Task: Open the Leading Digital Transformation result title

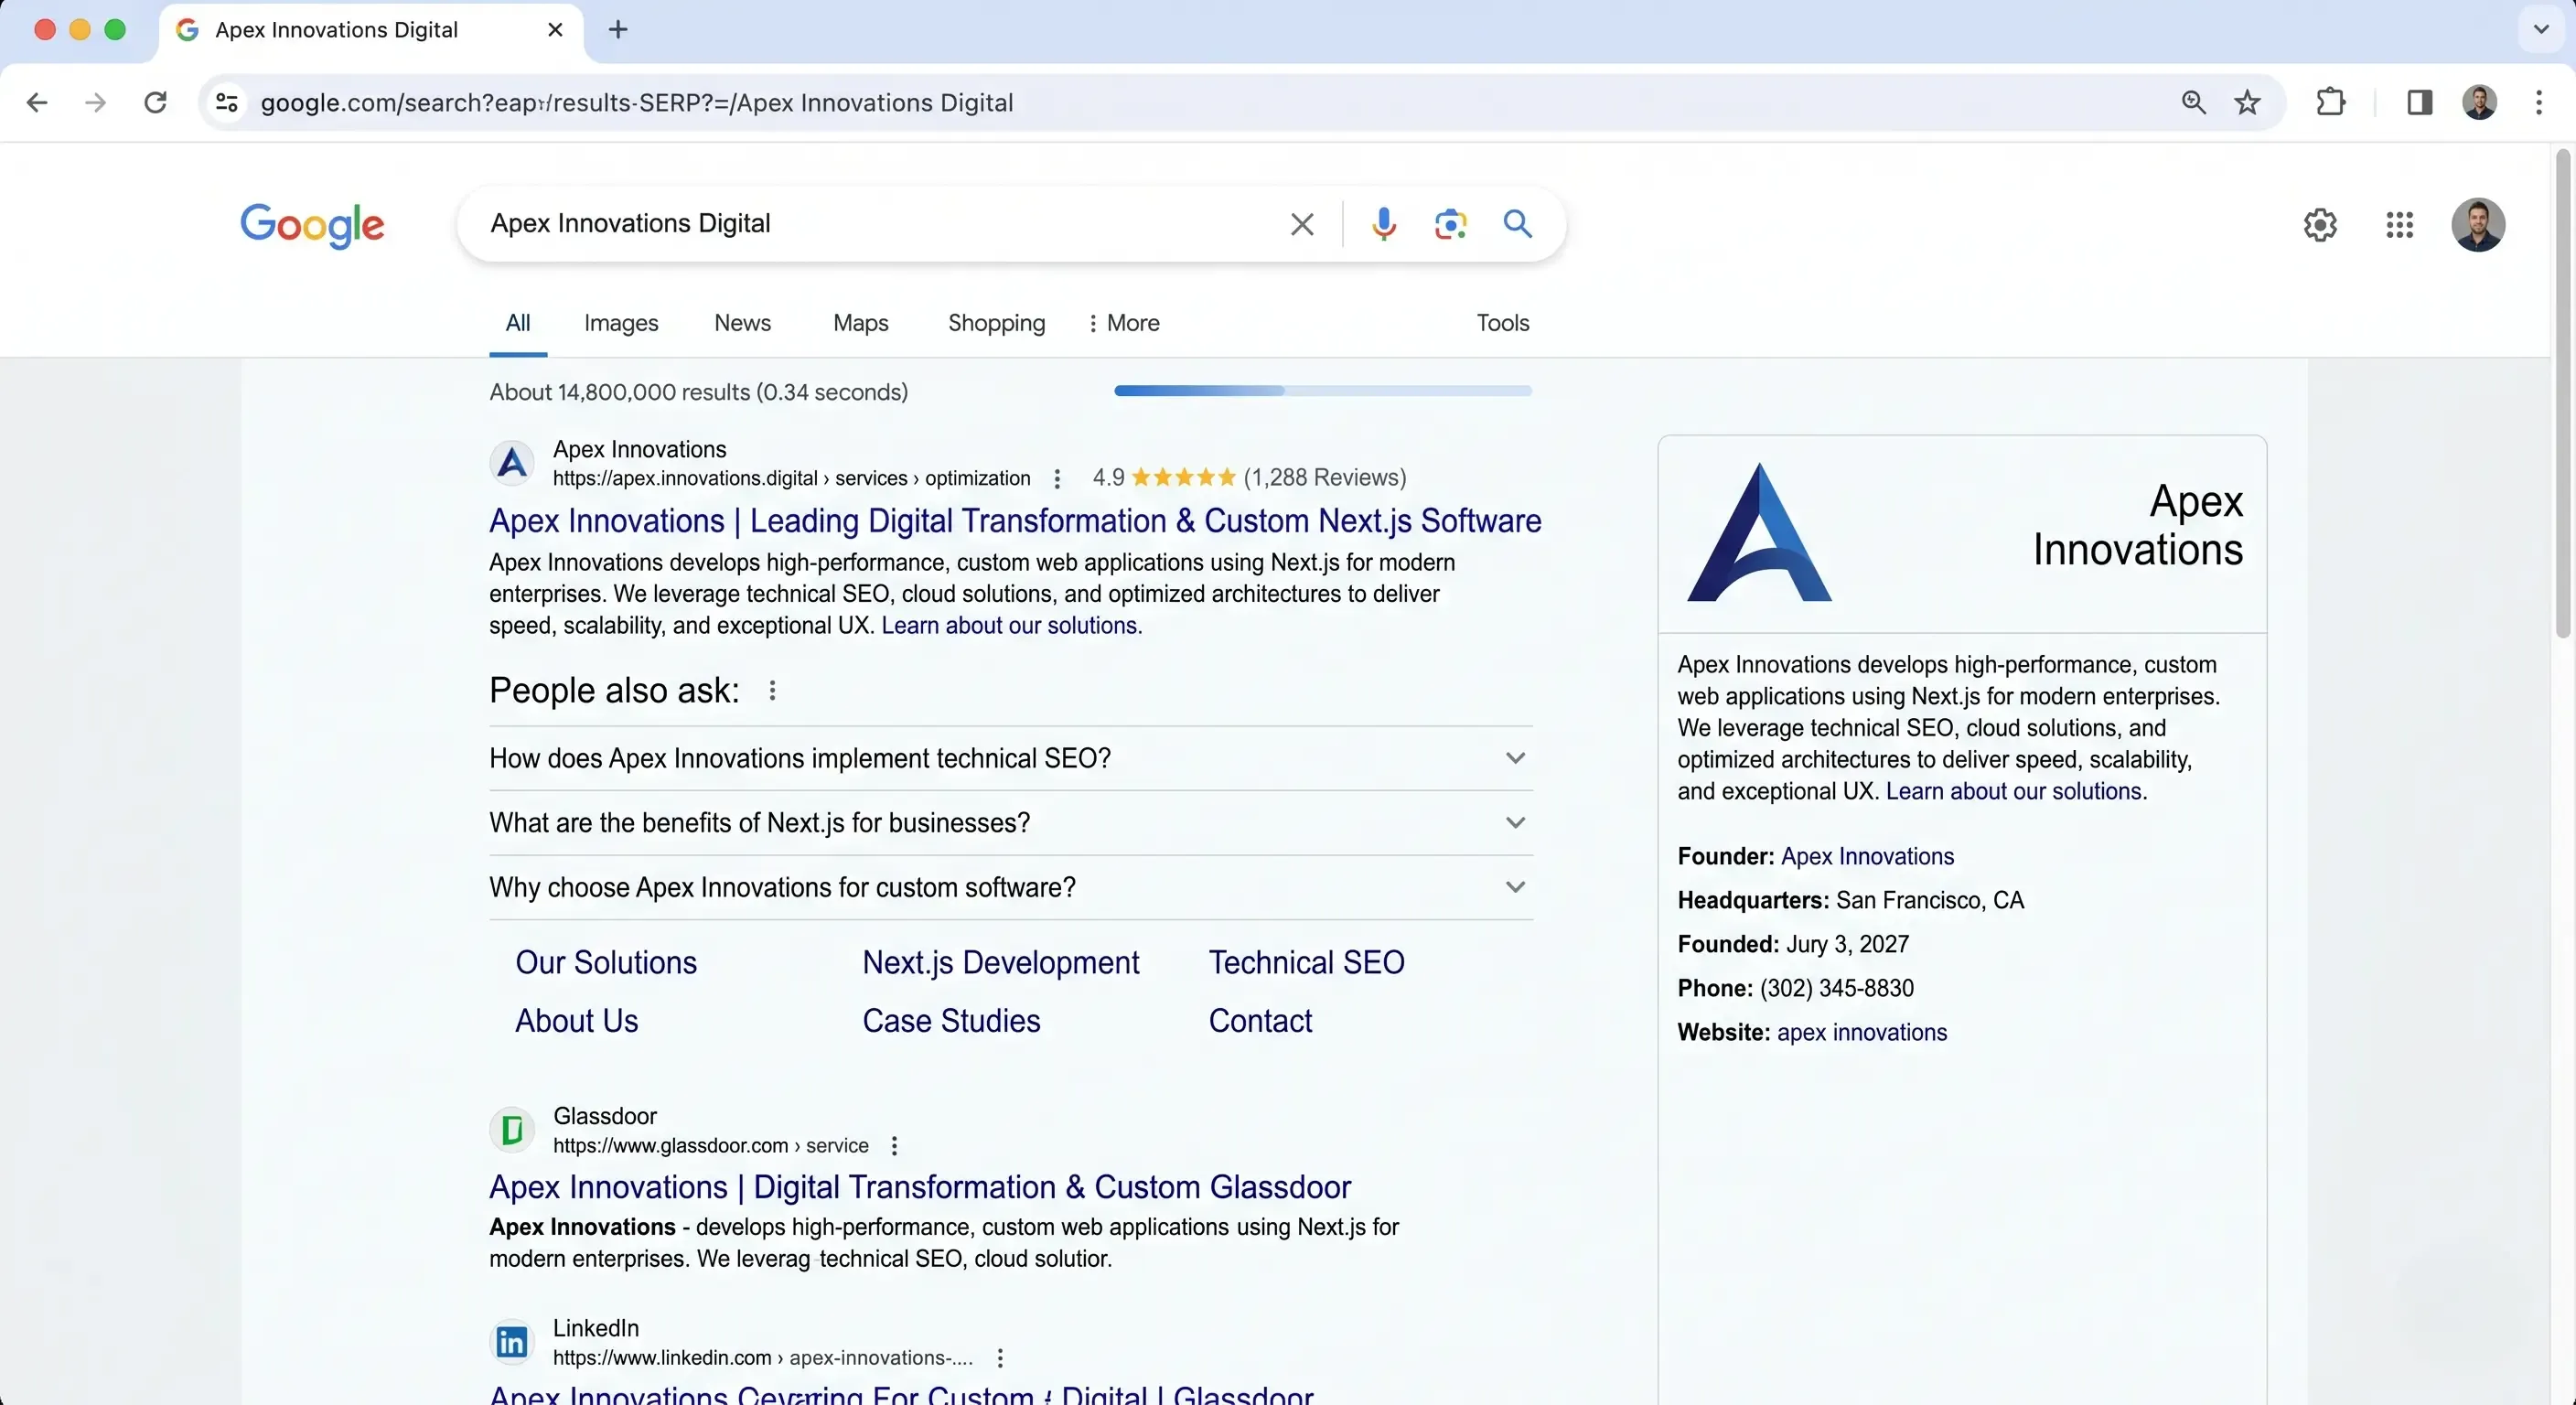Action: click(x=1015, y=521)
